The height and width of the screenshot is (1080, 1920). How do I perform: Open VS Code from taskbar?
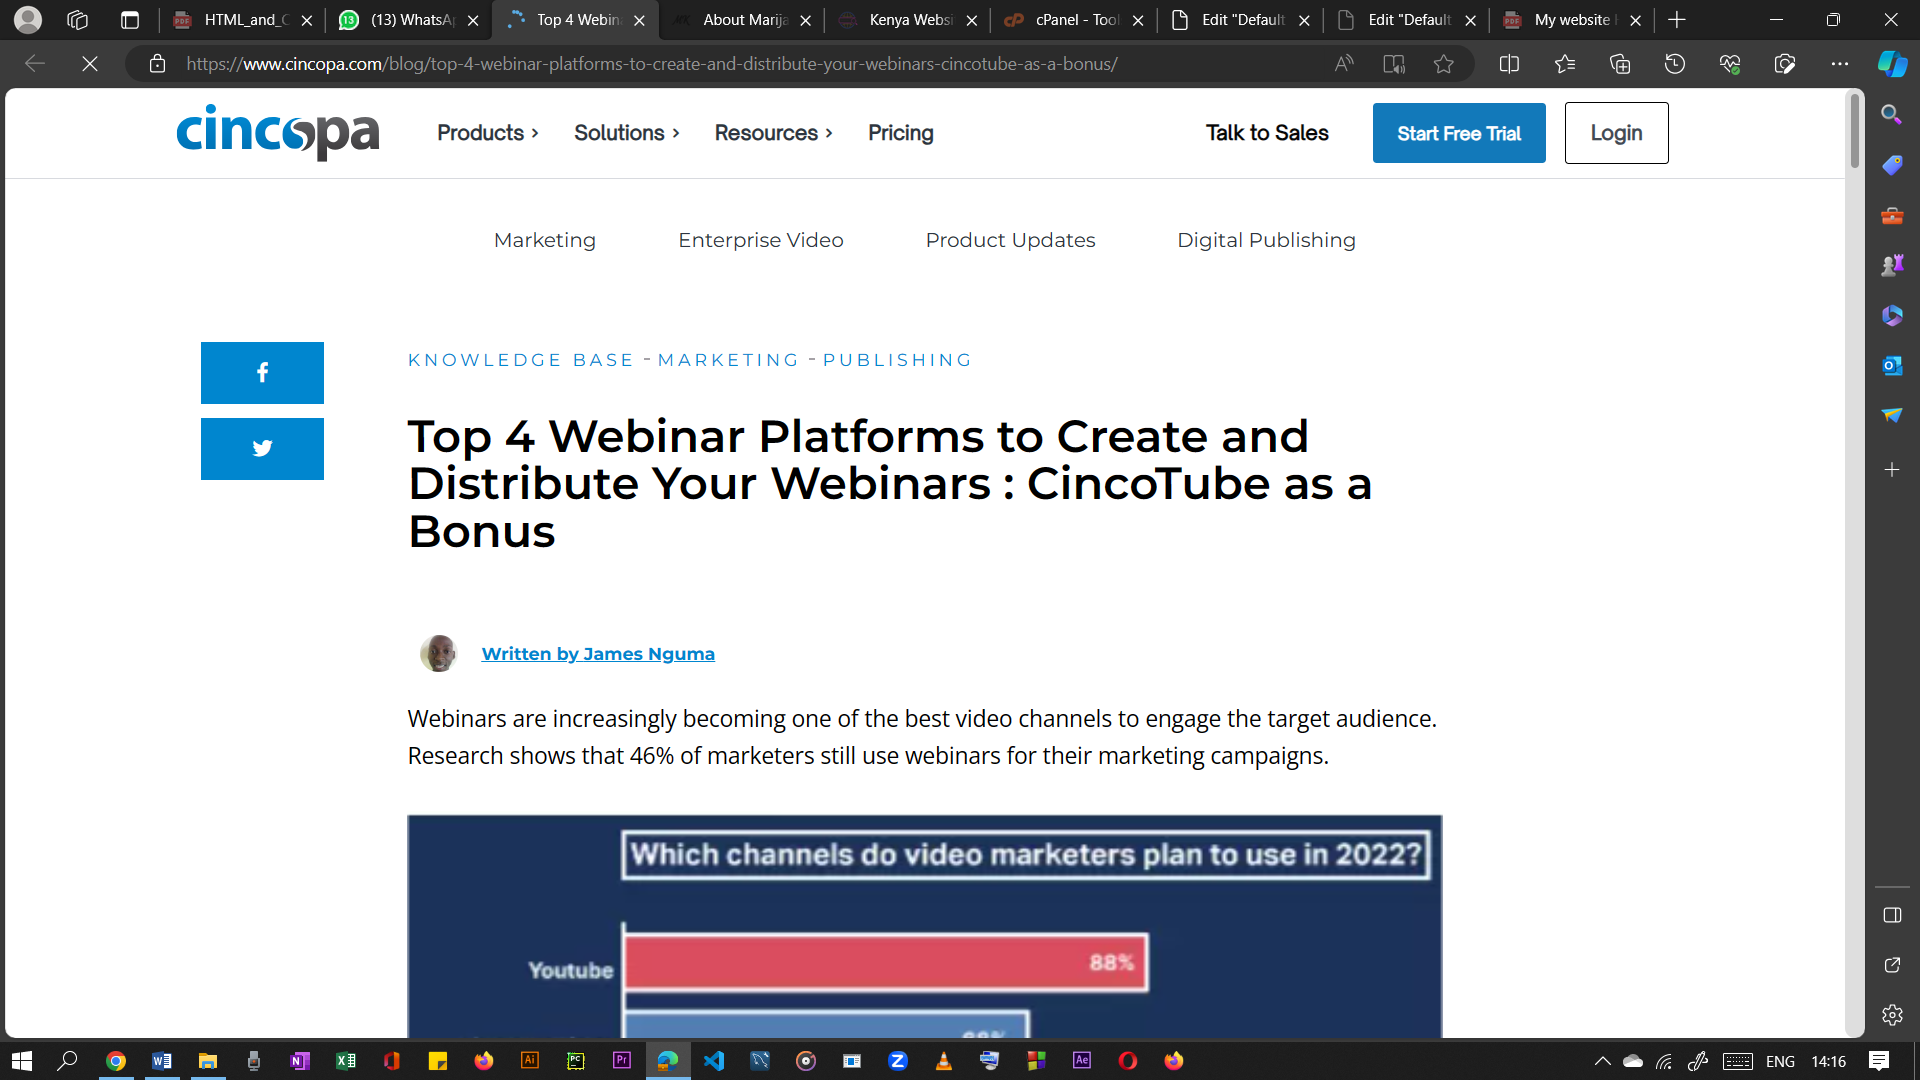coord(714,1061)
